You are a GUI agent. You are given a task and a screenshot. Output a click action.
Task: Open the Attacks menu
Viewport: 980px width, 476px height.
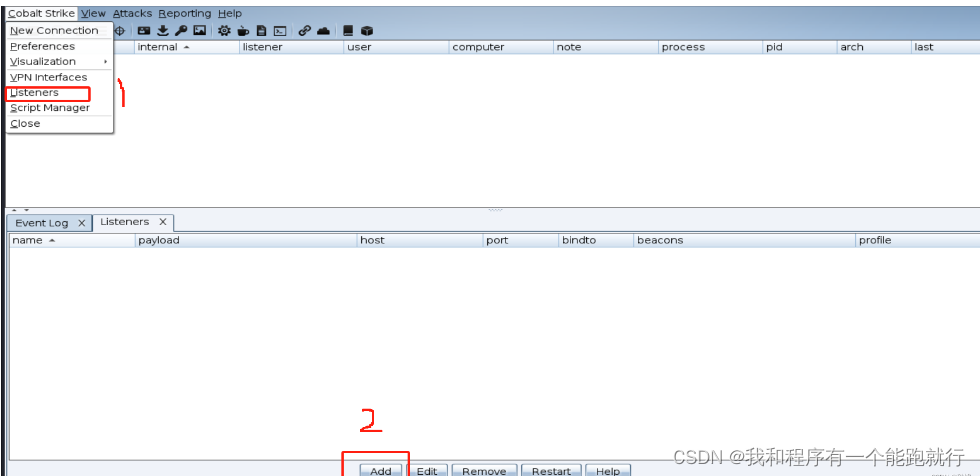click(x=132, y=13)
